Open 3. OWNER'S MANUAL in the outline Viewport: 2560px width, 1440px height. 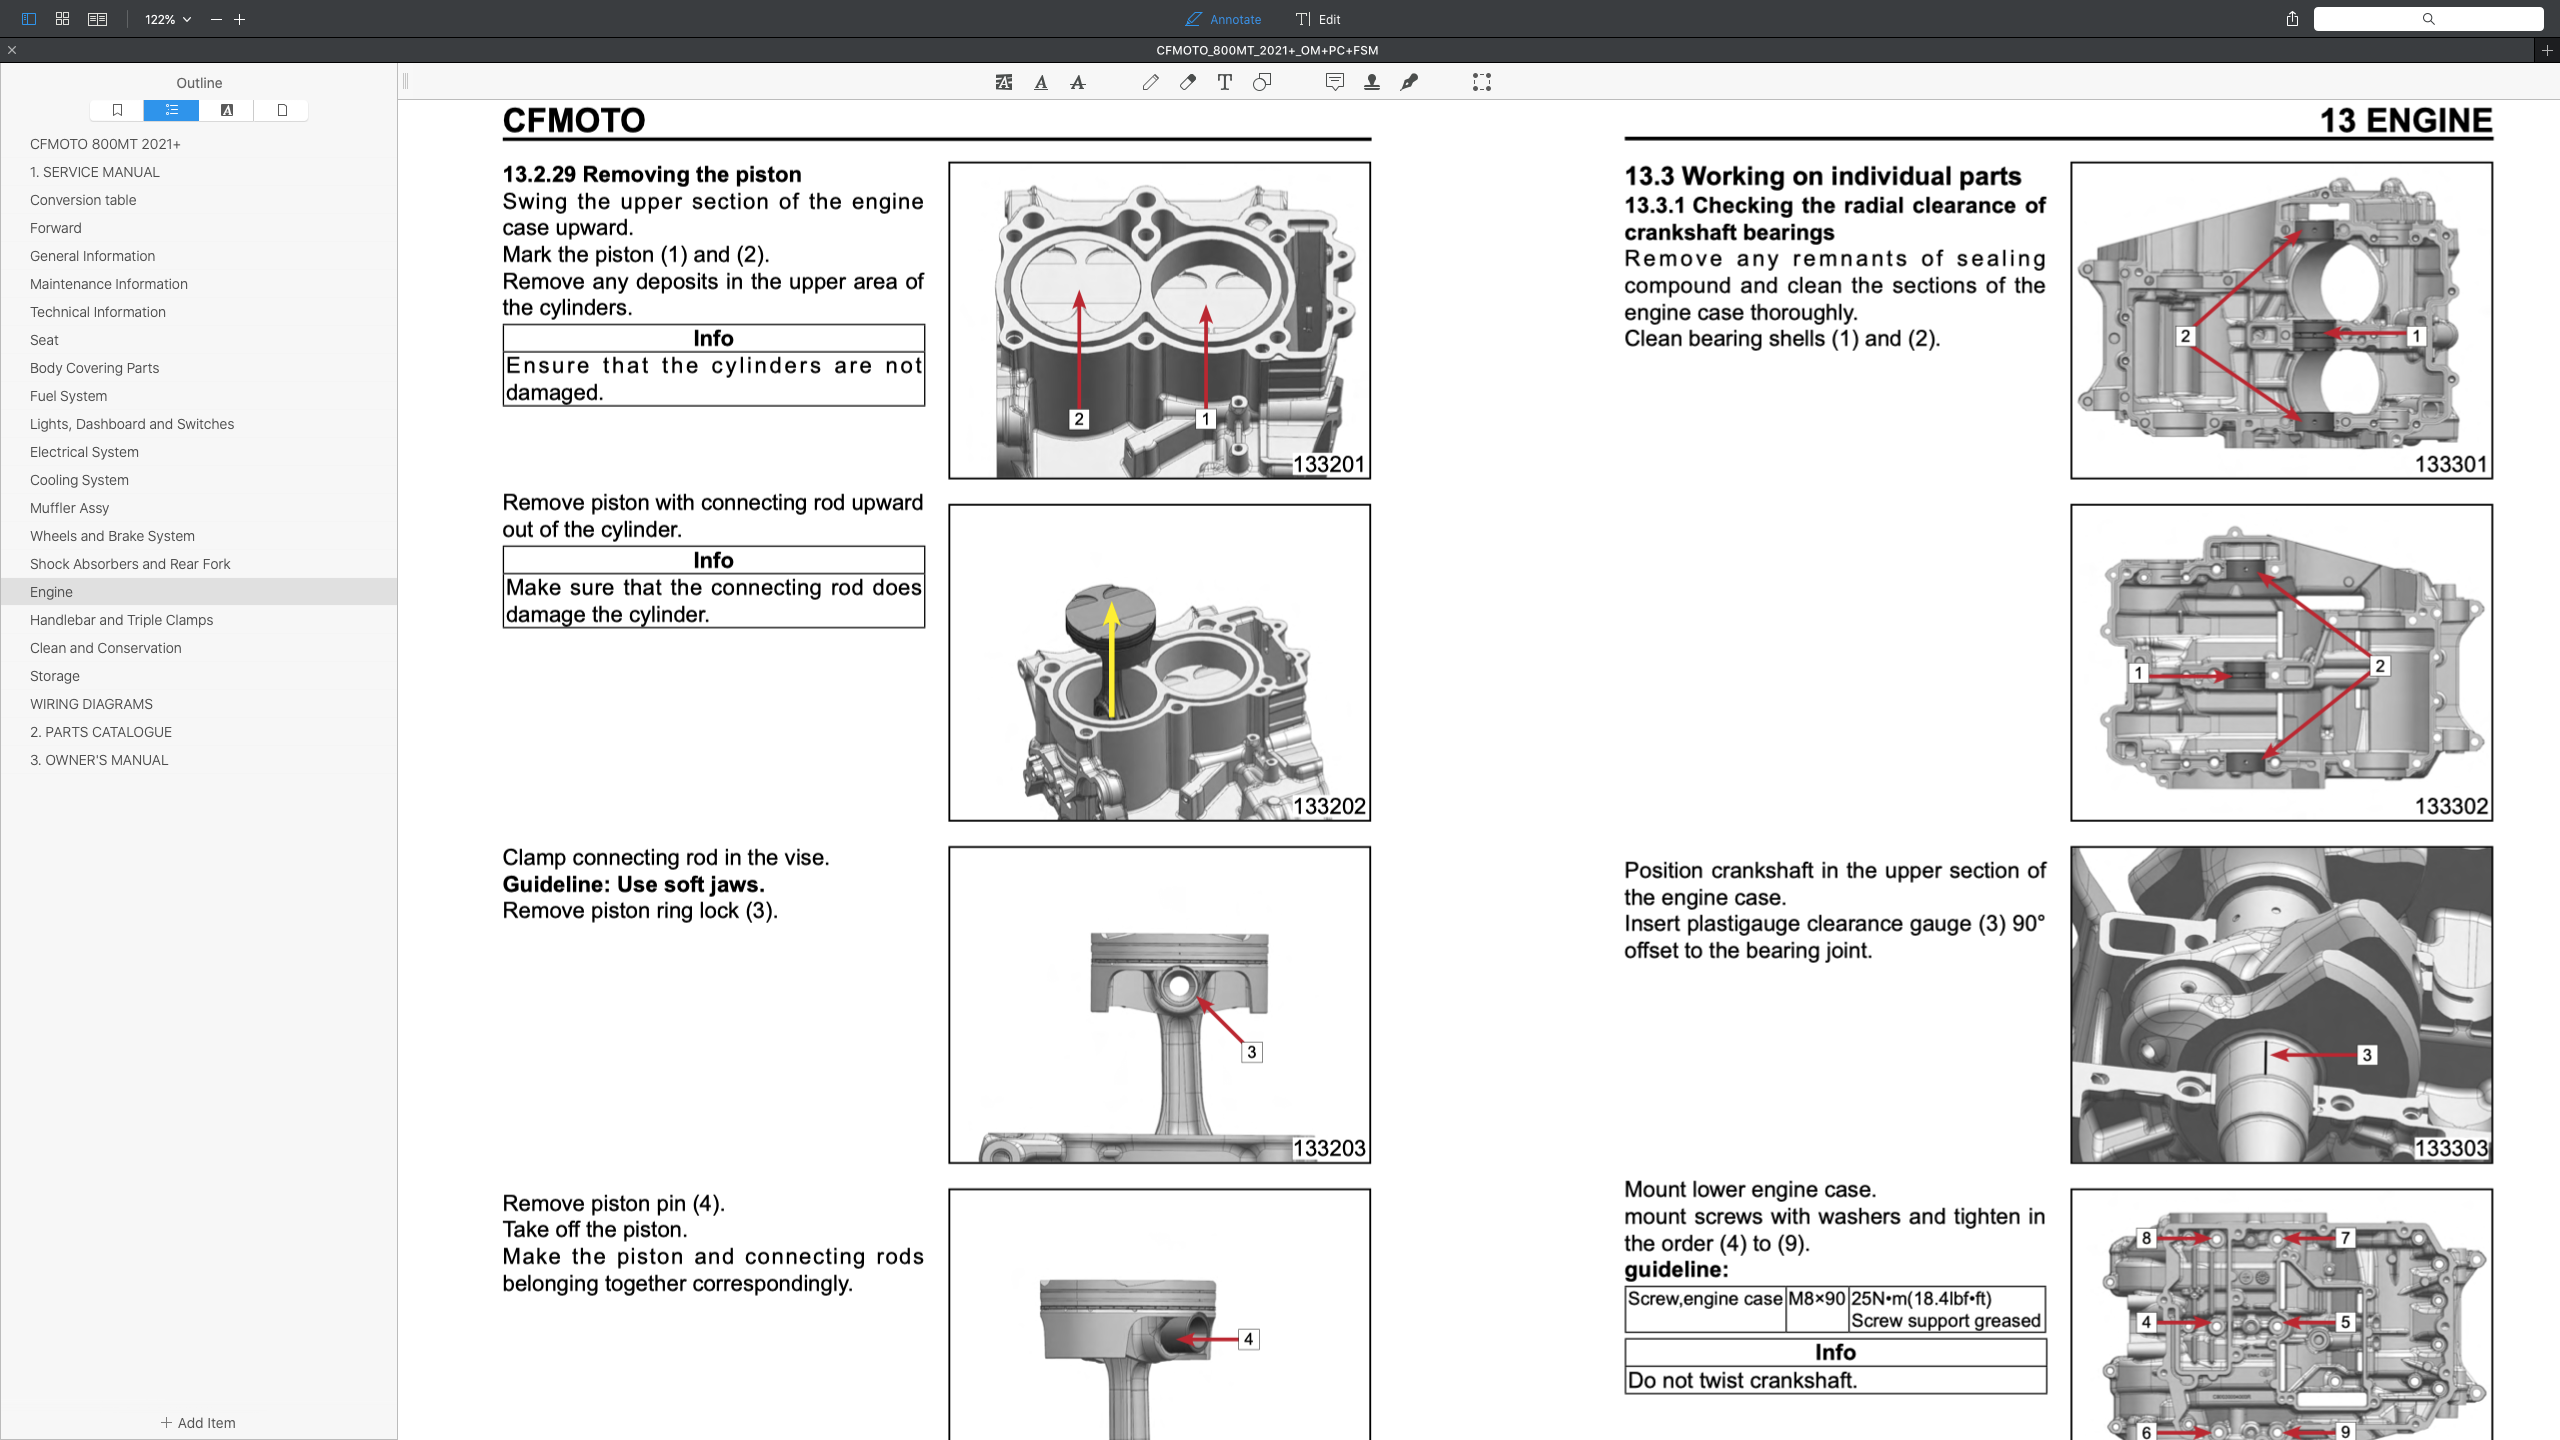click(x=99, y=760)
